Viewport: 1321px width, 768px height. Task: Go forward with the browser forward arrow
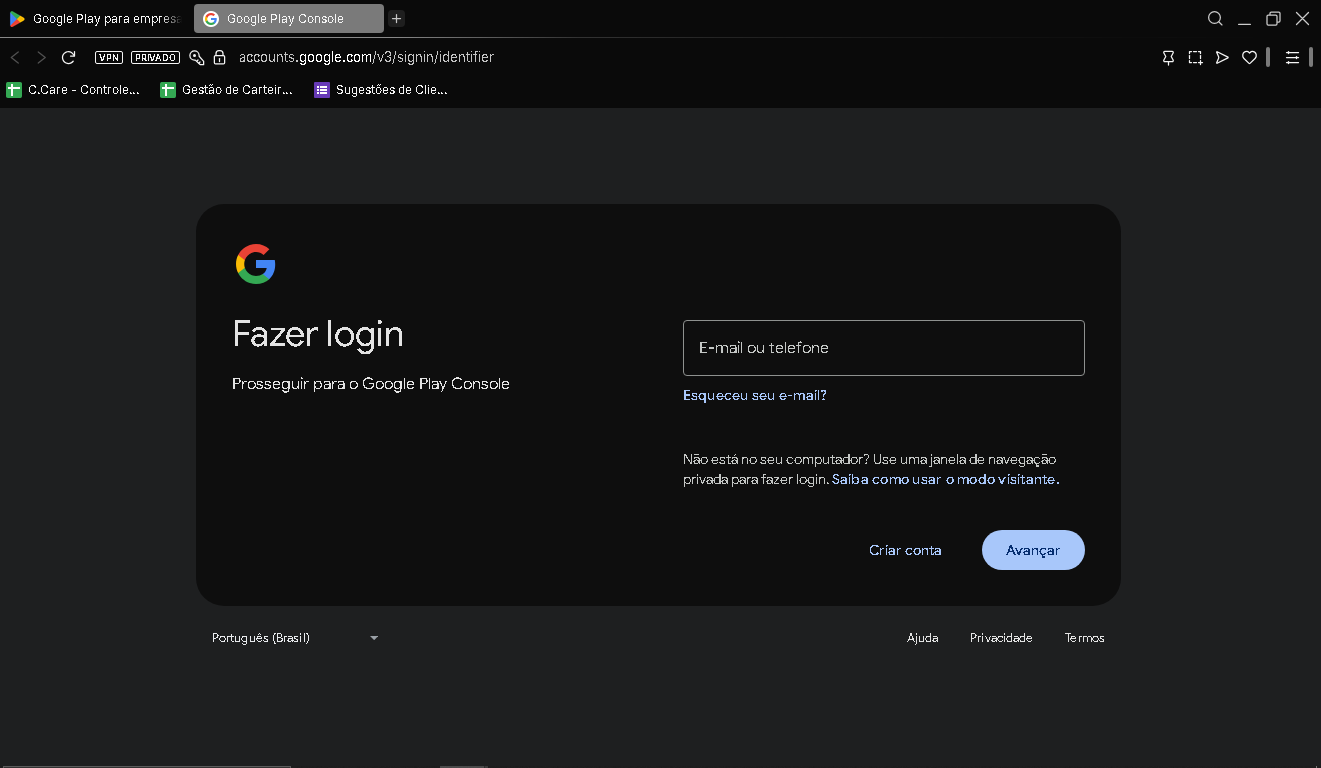(41, 58)
